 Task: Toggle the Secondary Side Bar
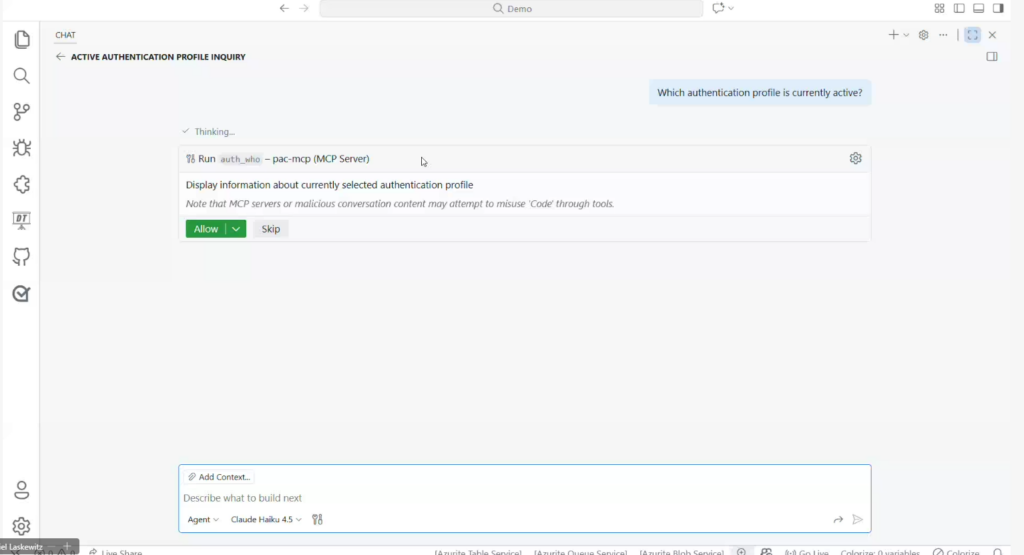point(998,8)
